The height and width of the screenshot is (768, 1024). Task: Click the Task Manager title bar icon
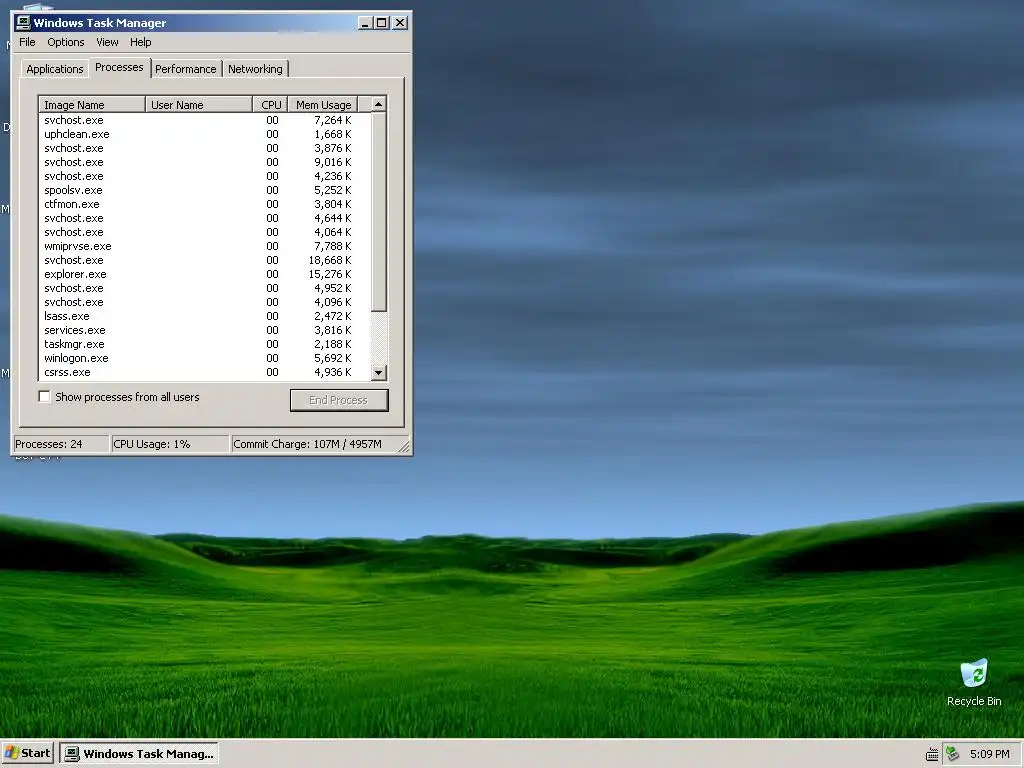(23, 23)
